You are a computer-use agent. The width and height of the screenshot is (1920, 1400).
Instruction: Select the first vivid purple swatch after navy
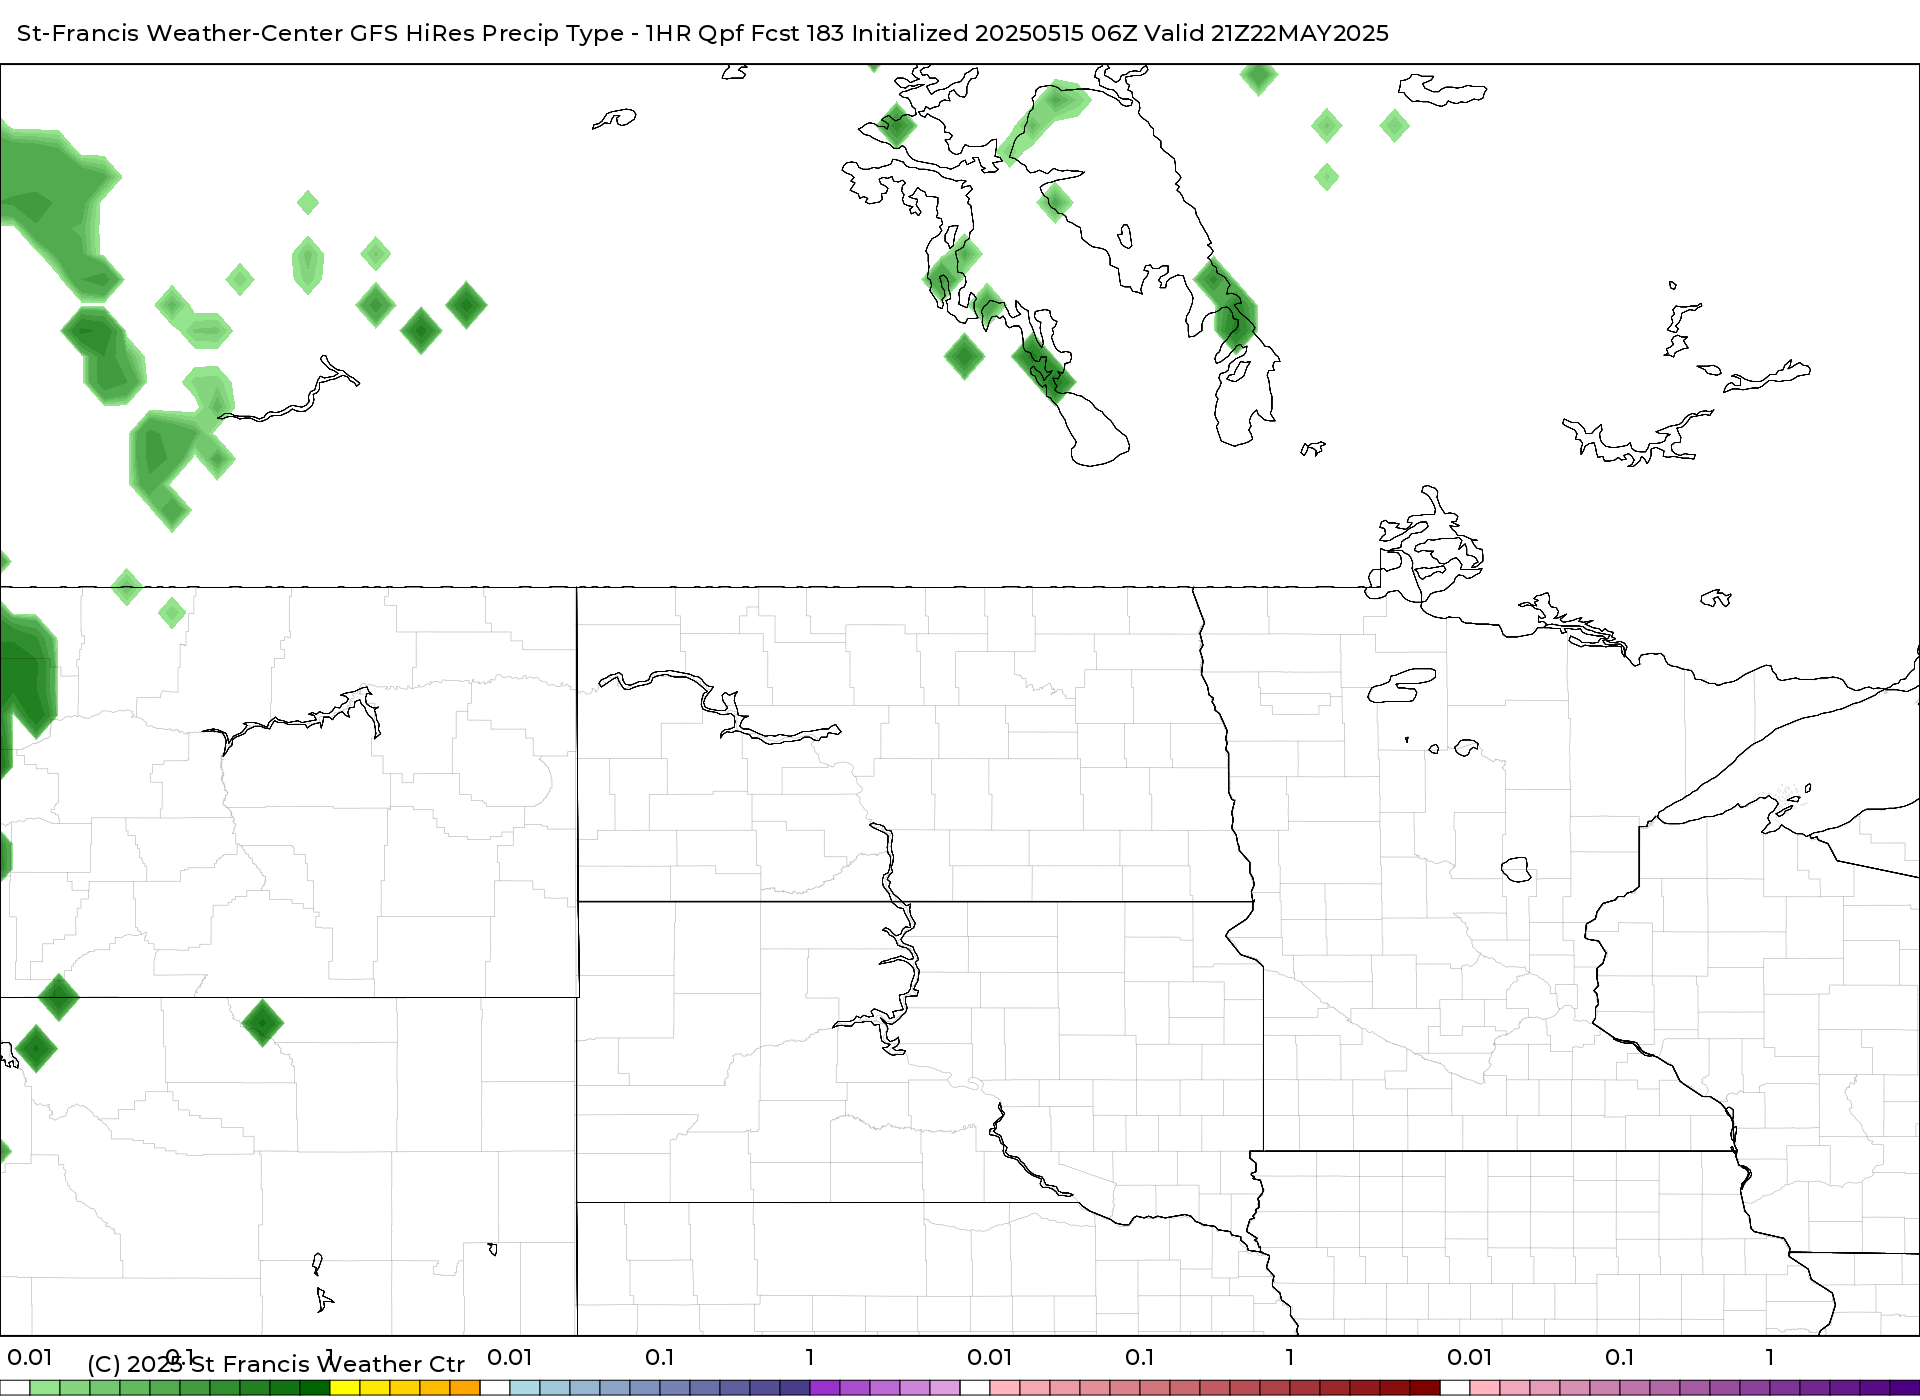coord(825,1388)
